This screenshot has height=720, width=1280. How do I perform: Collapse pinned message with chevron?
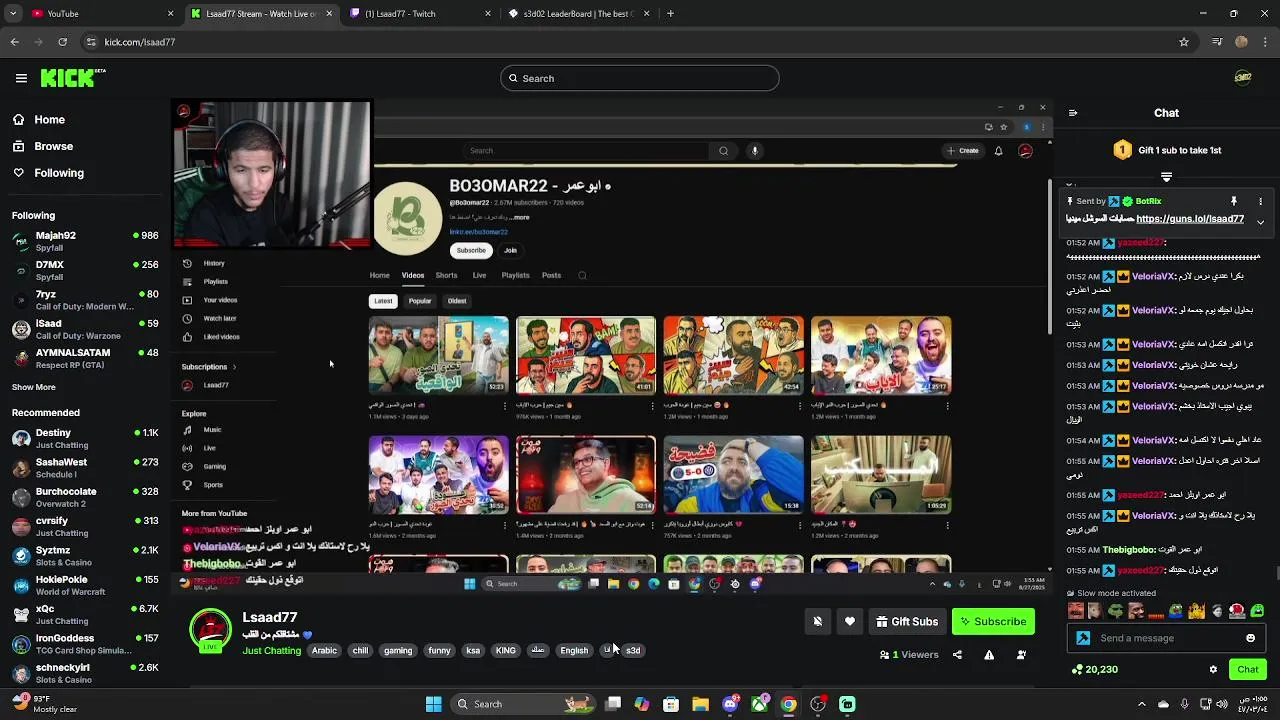pos(1260,222)
